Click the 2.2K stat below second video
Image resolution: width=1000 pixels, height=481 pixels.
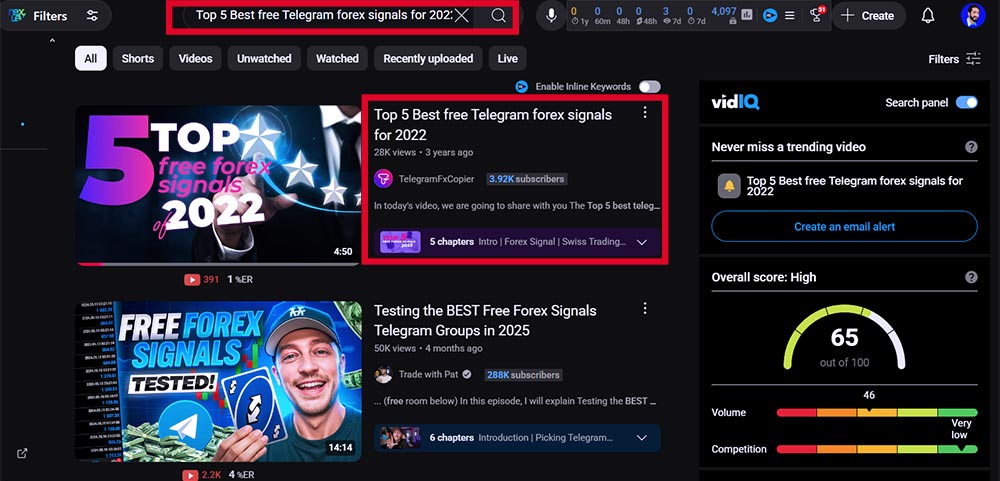[212, 475]
